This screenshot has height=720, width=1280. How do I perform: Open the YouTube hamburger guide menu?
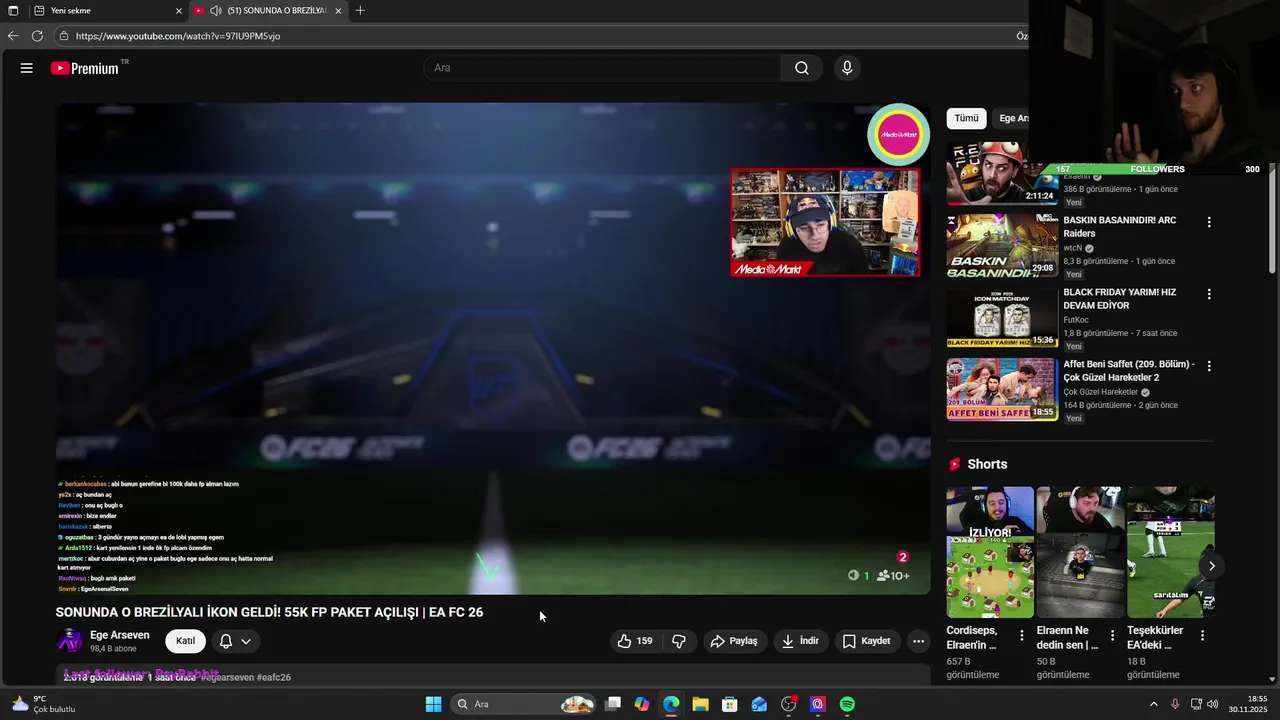click(27, 68)
